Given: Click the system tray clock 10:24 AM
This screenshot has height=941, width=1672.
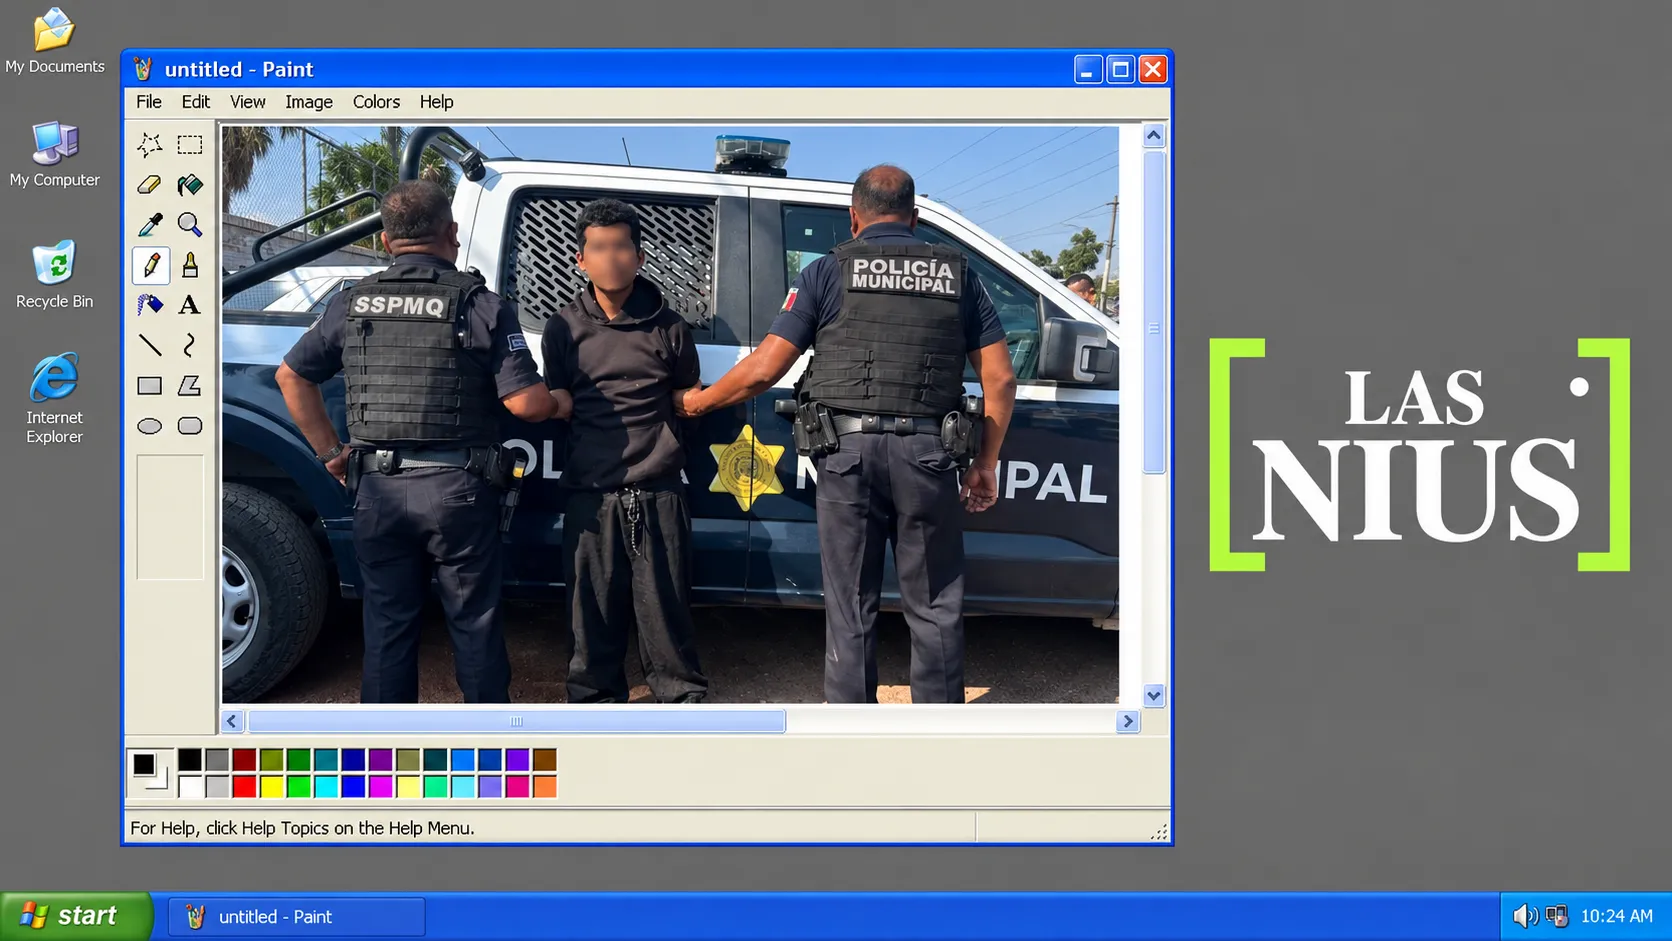Looking at the screenshot, I should 1617,916.
